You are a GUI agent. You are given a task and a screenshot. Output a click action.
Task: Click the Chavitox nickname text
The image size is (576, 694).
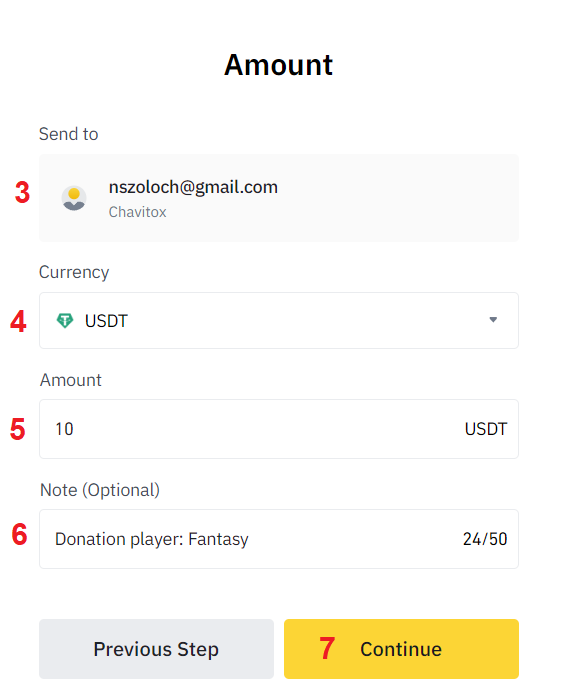click(137, 212)
